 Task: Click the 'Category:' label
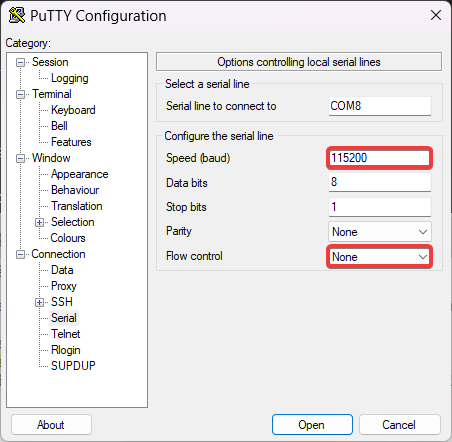[28, 43]
